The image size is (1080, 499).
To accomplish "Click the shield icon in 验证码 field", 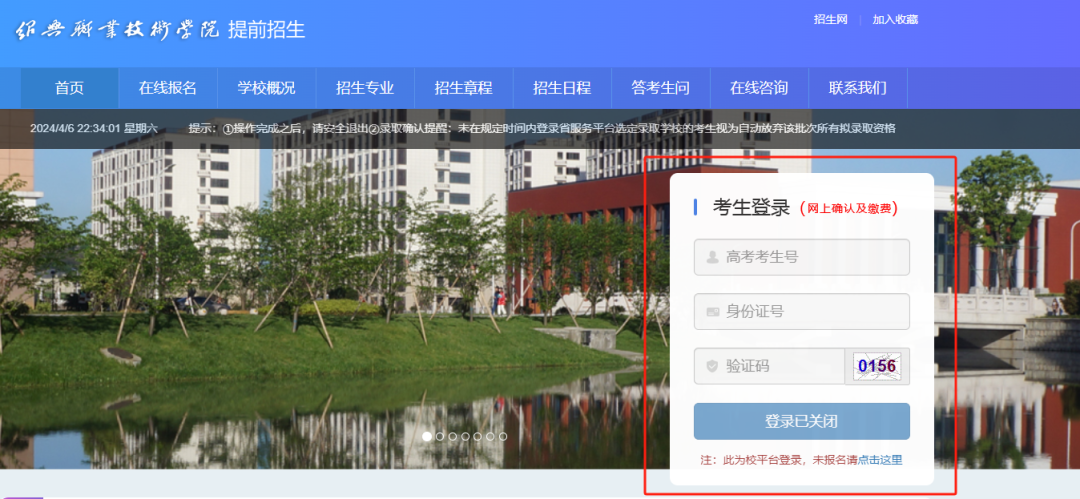I will [x=712, y=367].
